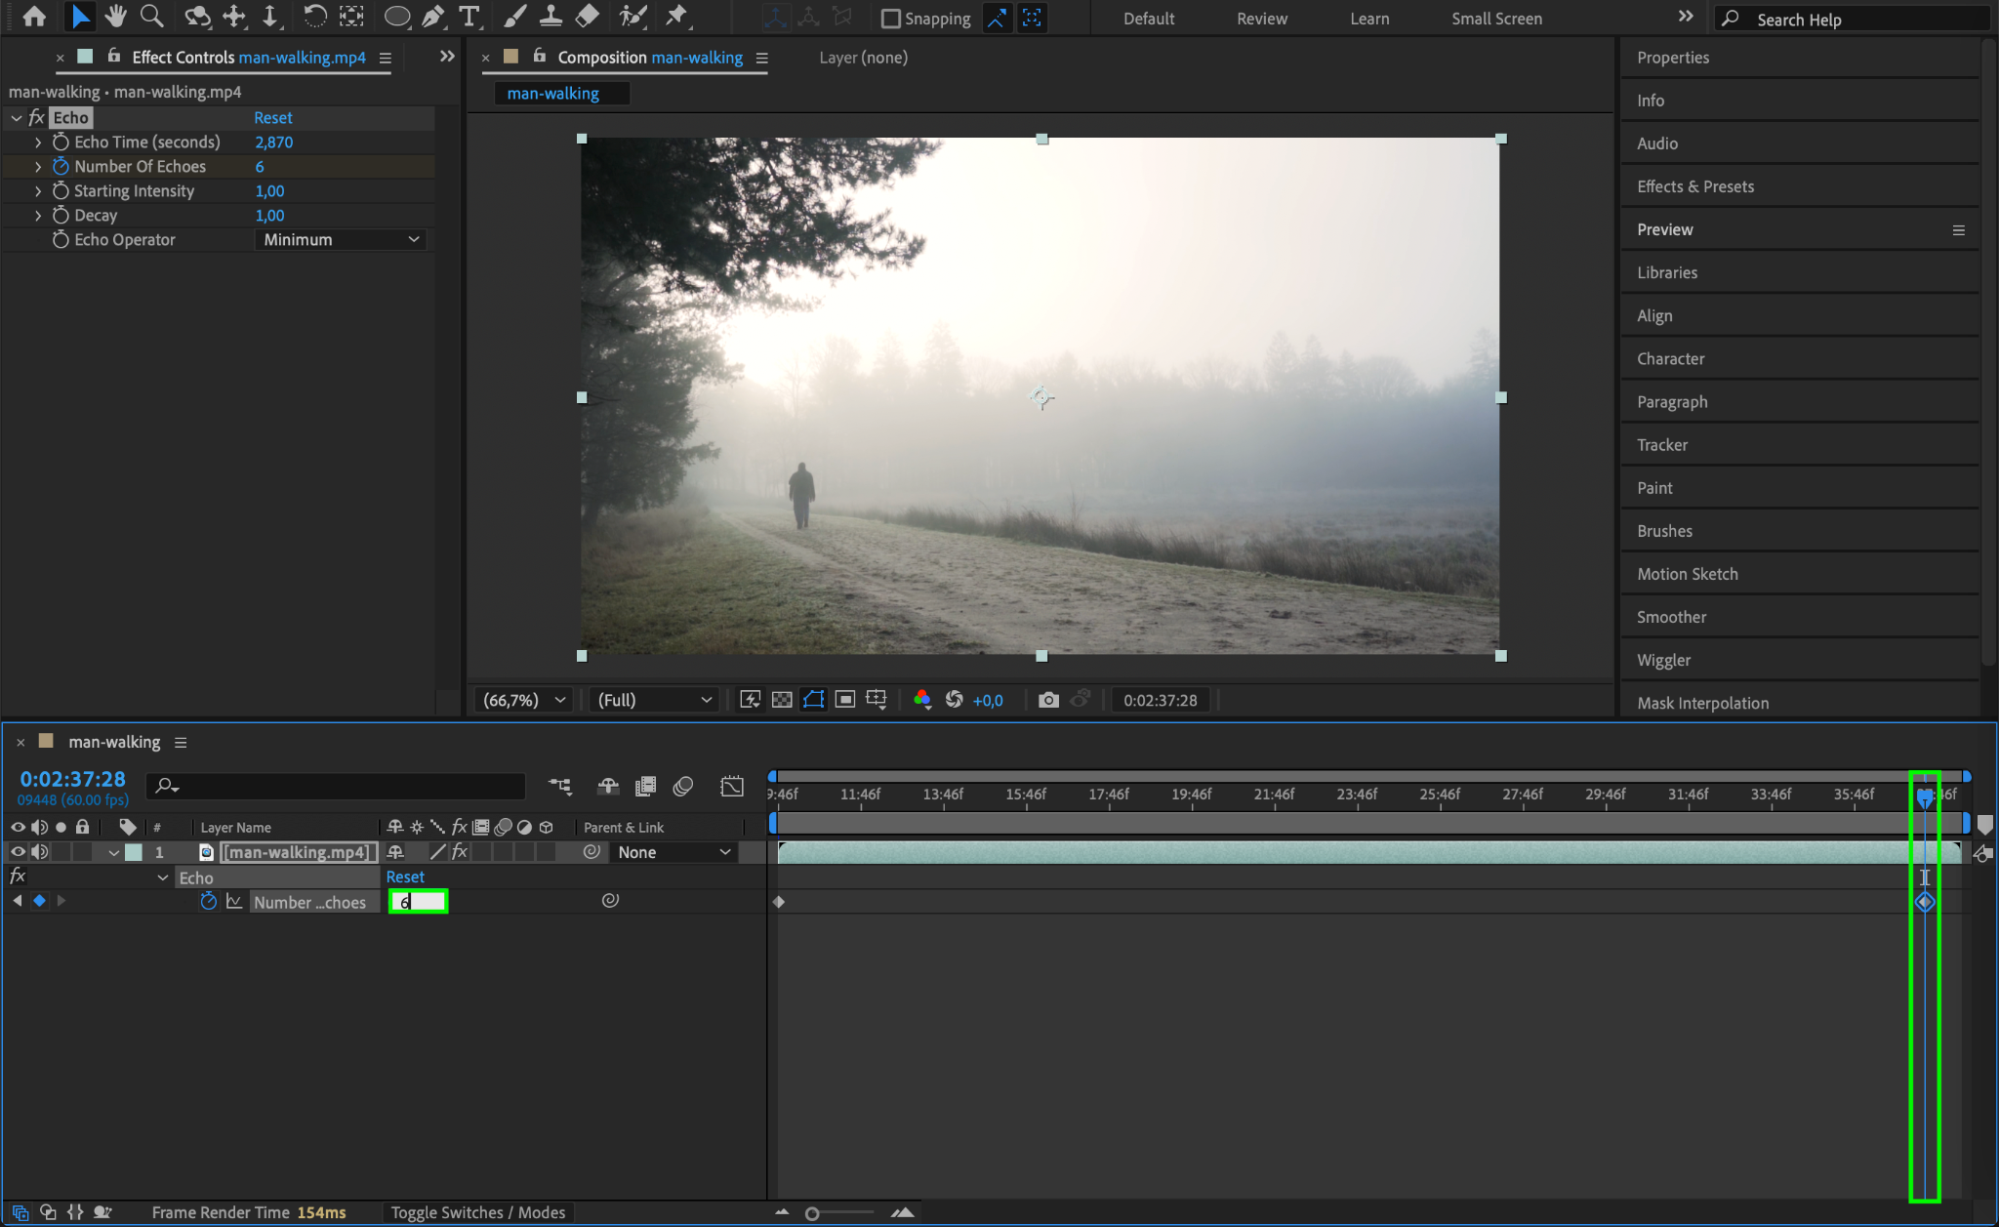
Task: Open the Effects & Presets panel
Action: (x=1695, y=186)
